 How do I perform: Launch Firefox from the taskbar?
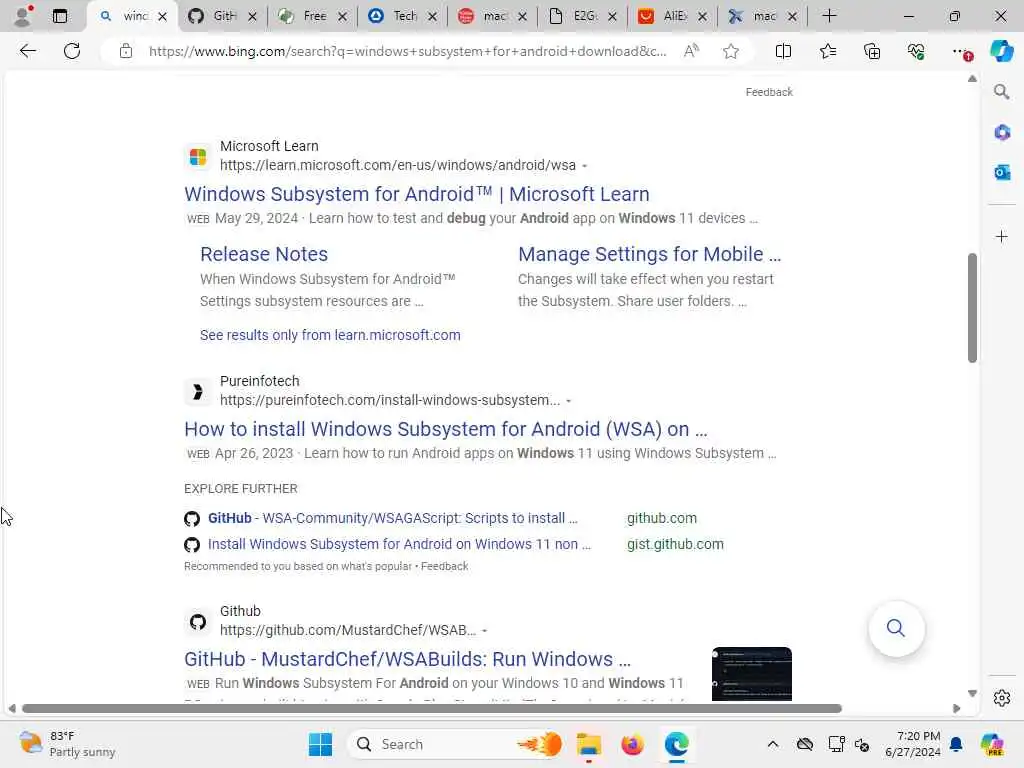(632, 744)
